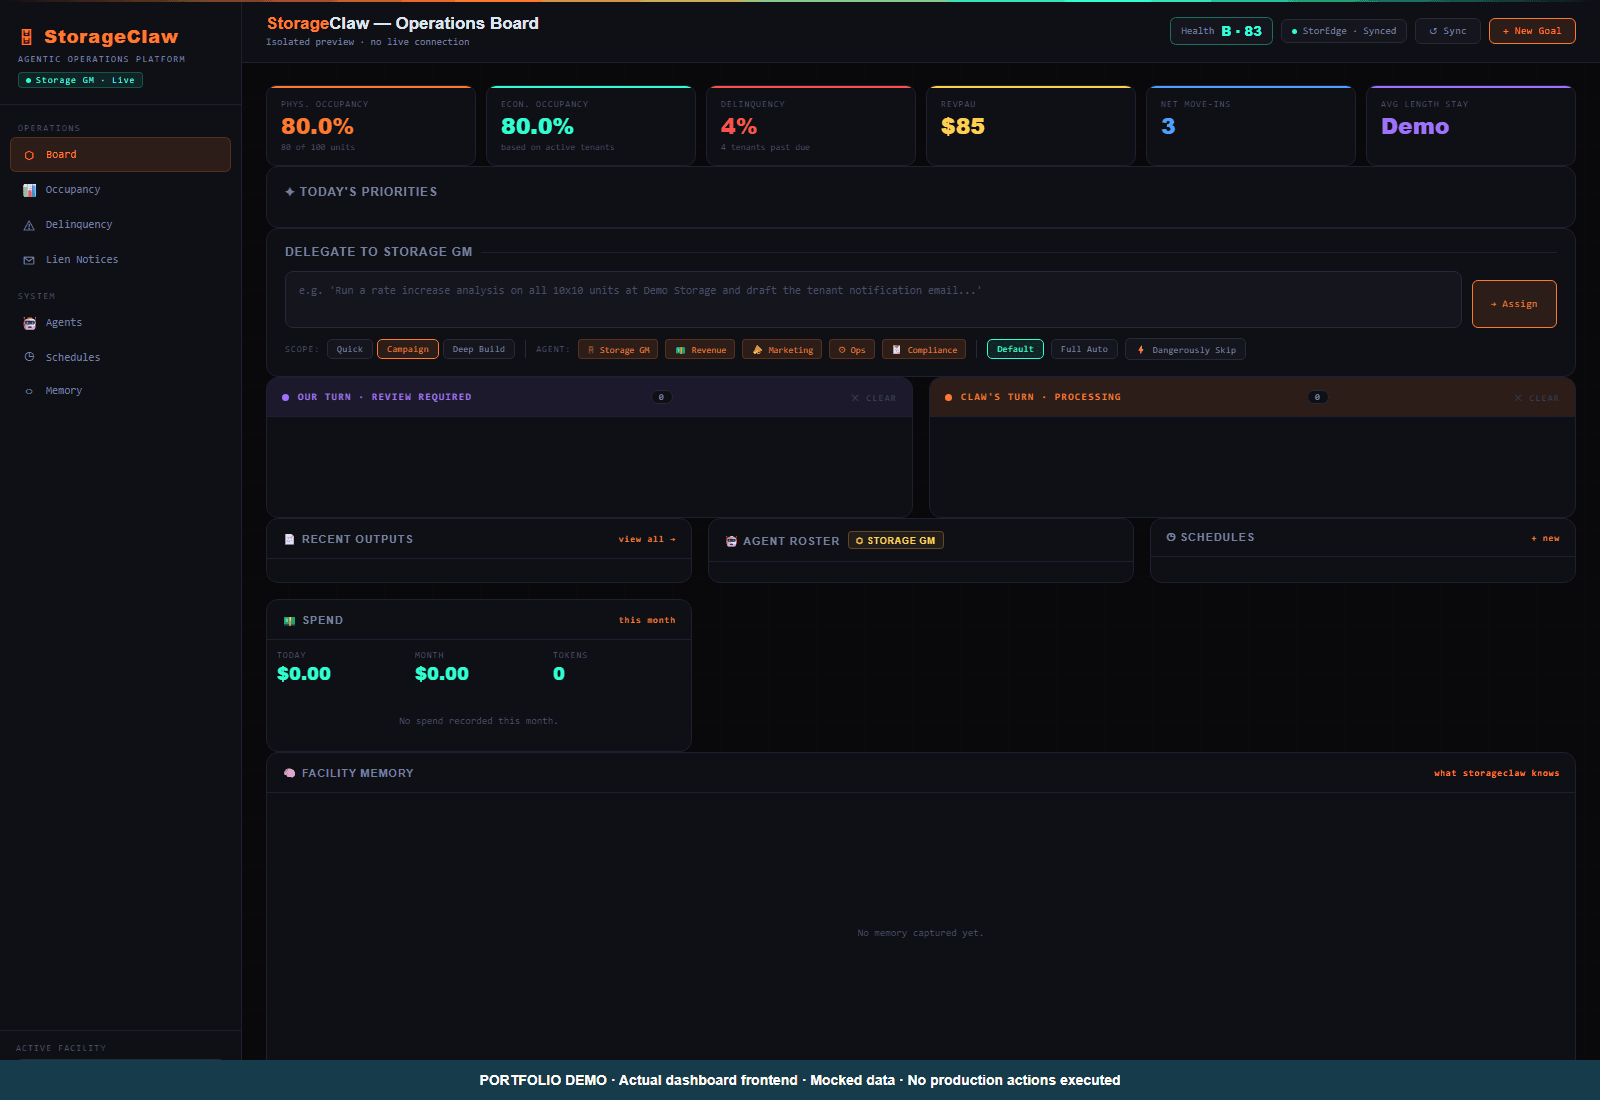Screen dimensions: 1600x1100
Task: Click the Storage GM Live status badge
Action: pyautogui.click(x=80, y=80)
